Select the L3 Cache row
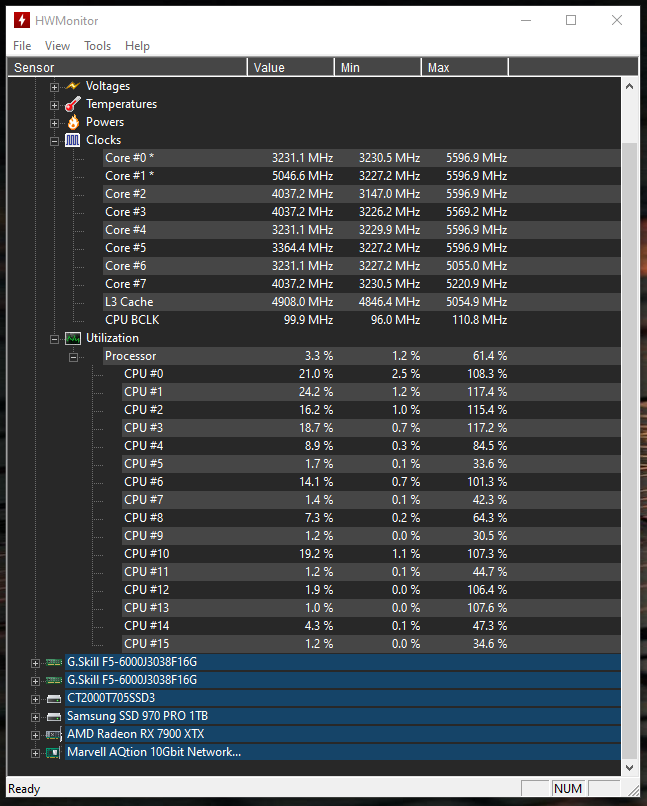Viewport: 647px width, 806px height. (362, 302)
